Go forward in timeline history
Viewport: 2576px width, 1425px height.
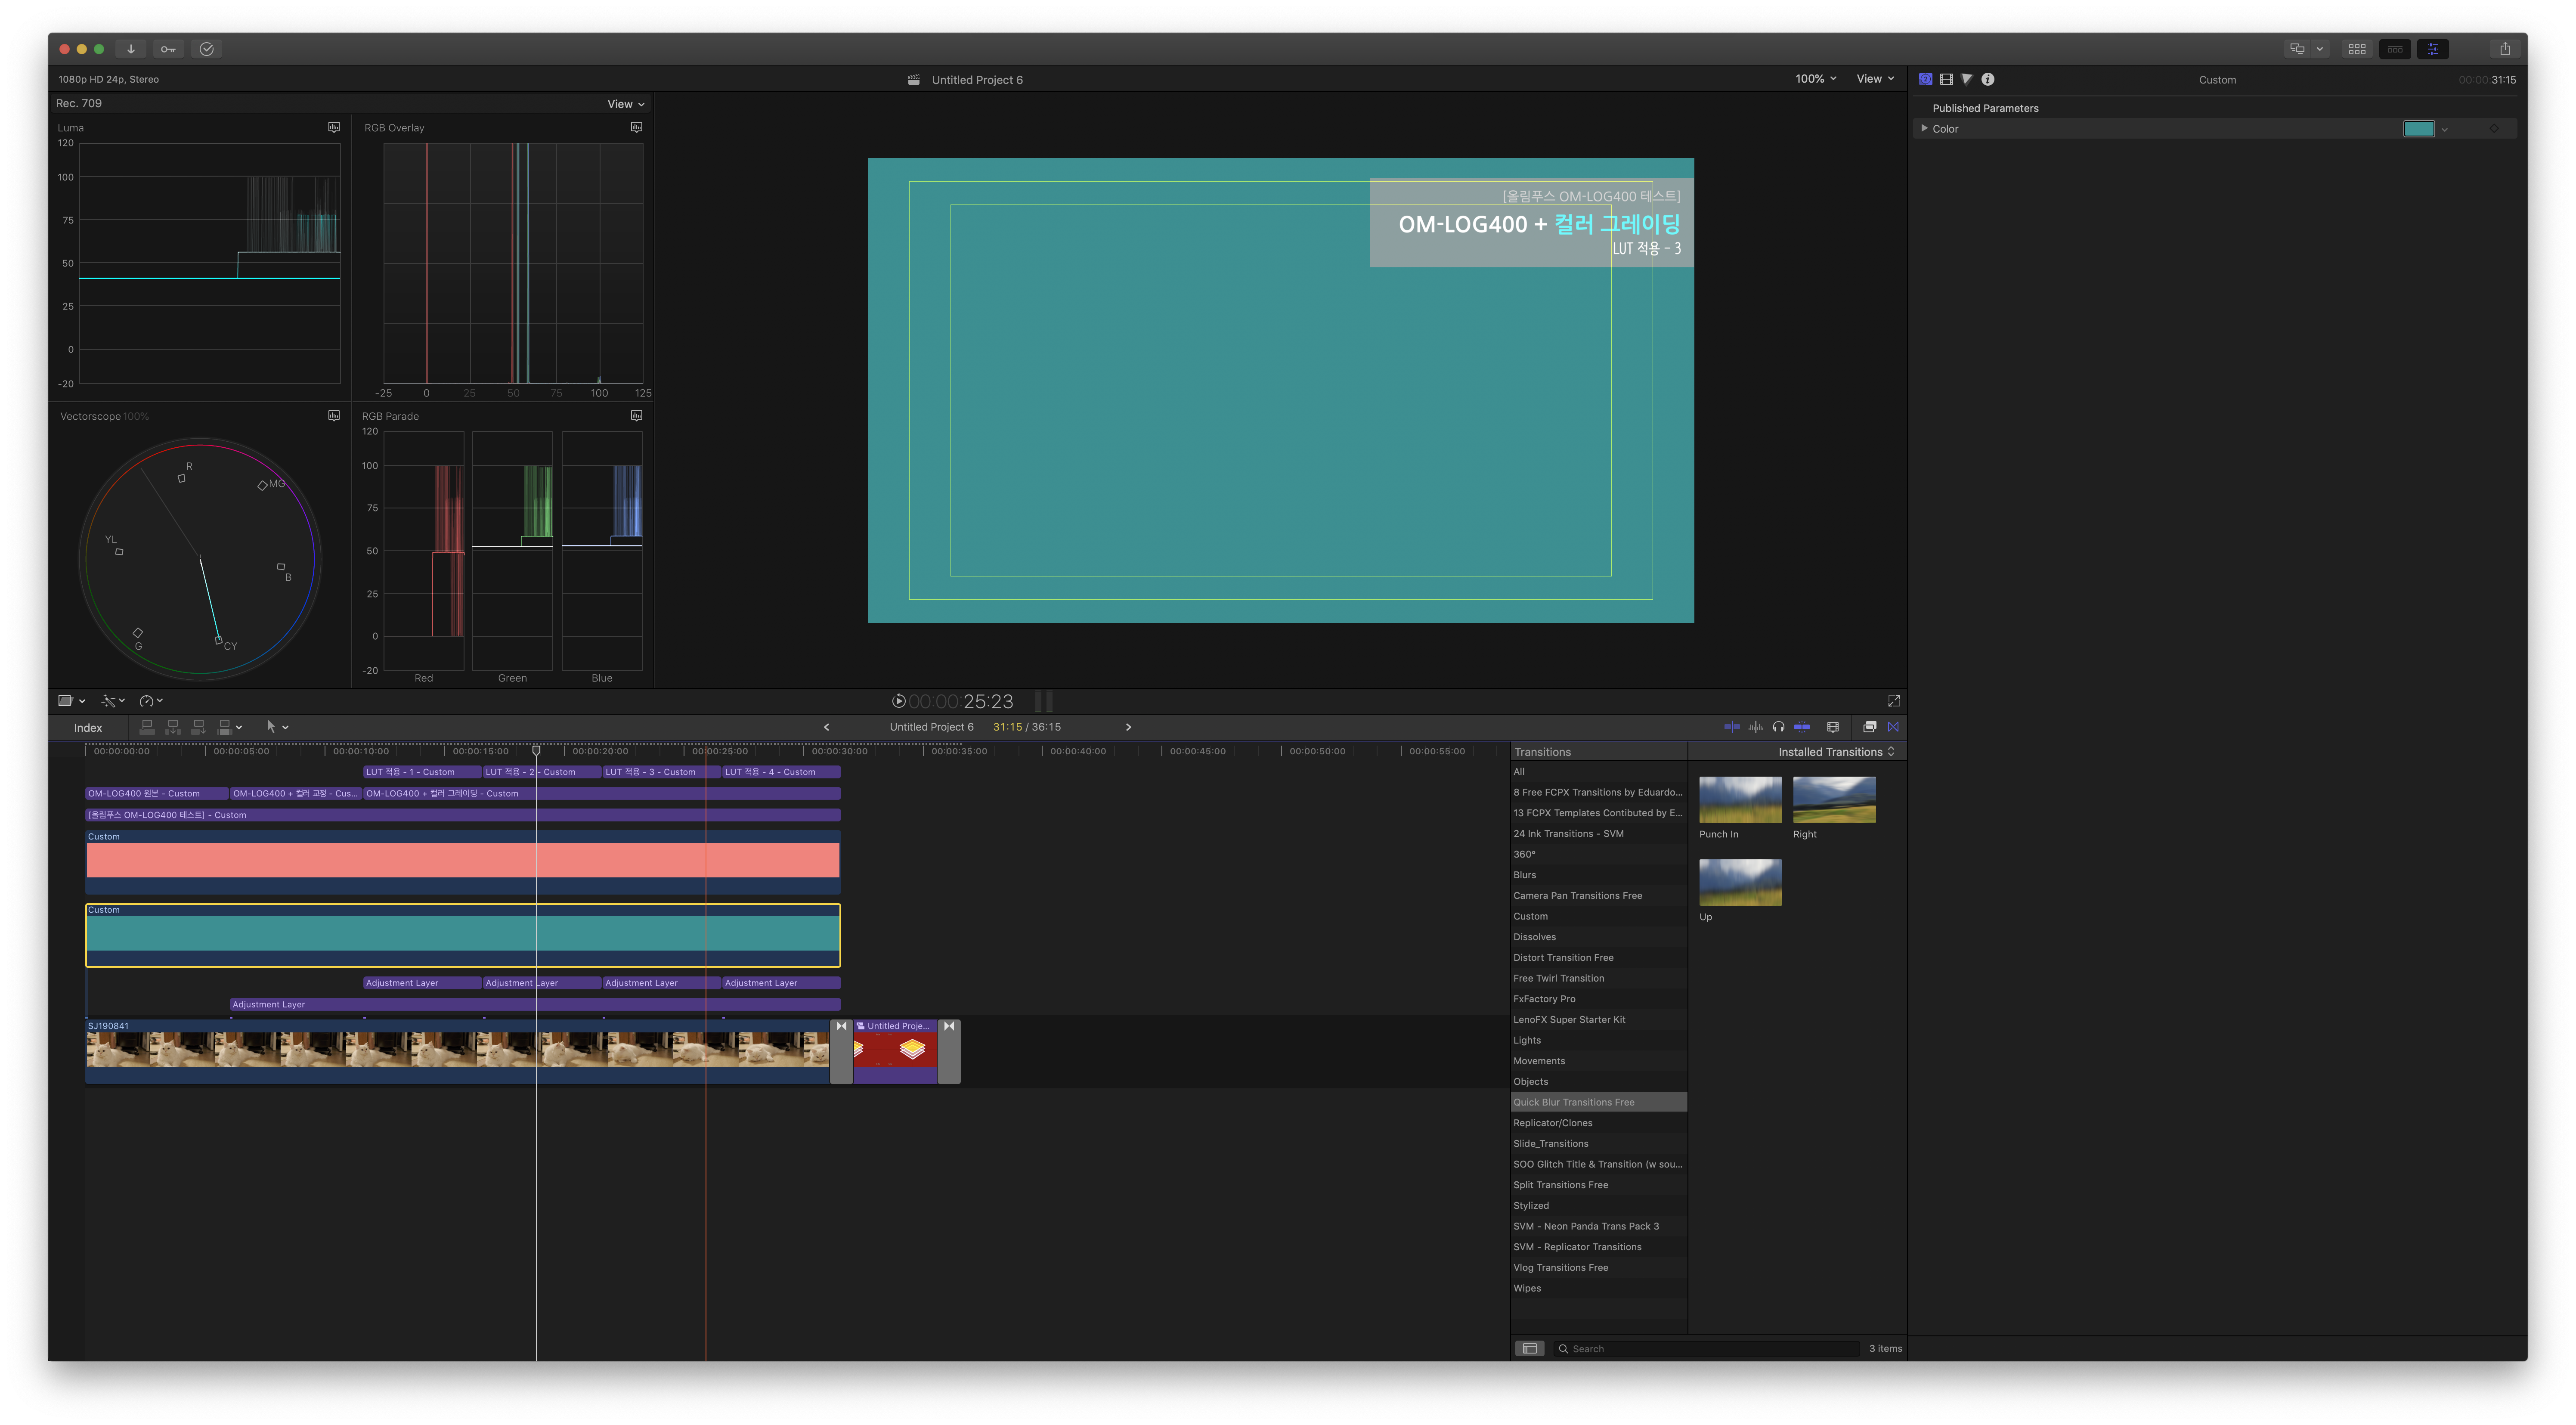pyautogui.click(x=1128, y=727)
